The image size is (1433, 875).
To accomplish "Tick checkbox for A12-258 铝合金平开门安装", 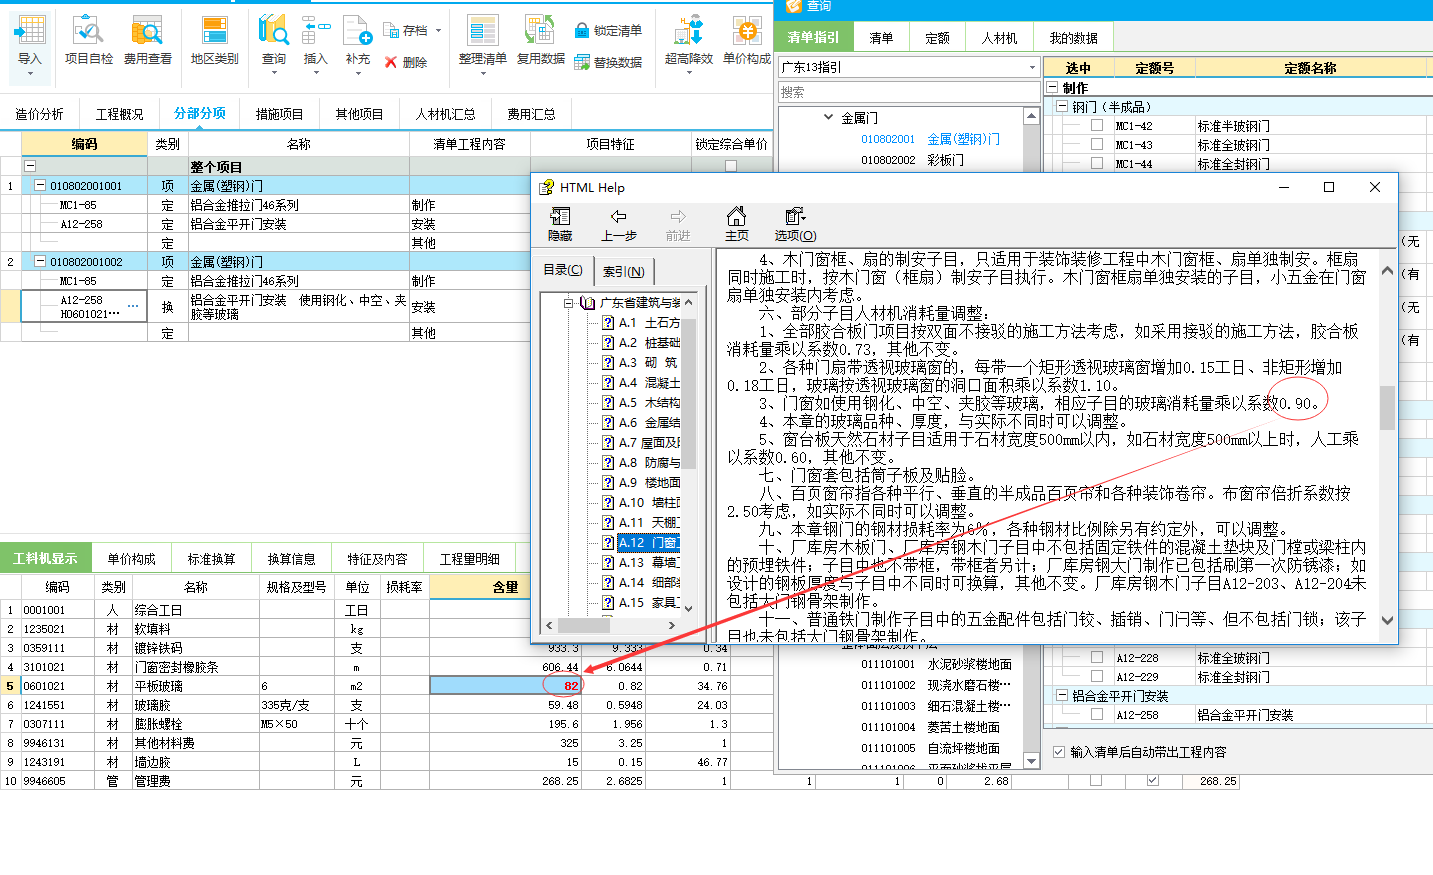I will (x=1097, y=714).
